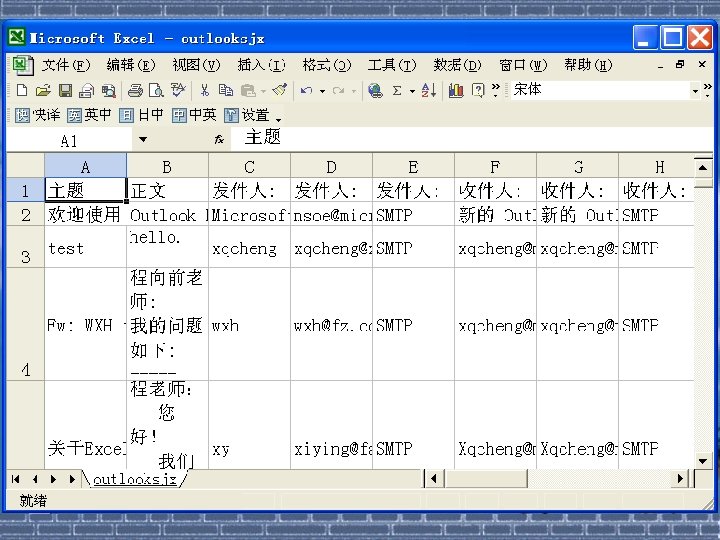Screen dimensions: 720x540
Task: Expand the formatting toolbar options chevron
Action: pos(708,90)
